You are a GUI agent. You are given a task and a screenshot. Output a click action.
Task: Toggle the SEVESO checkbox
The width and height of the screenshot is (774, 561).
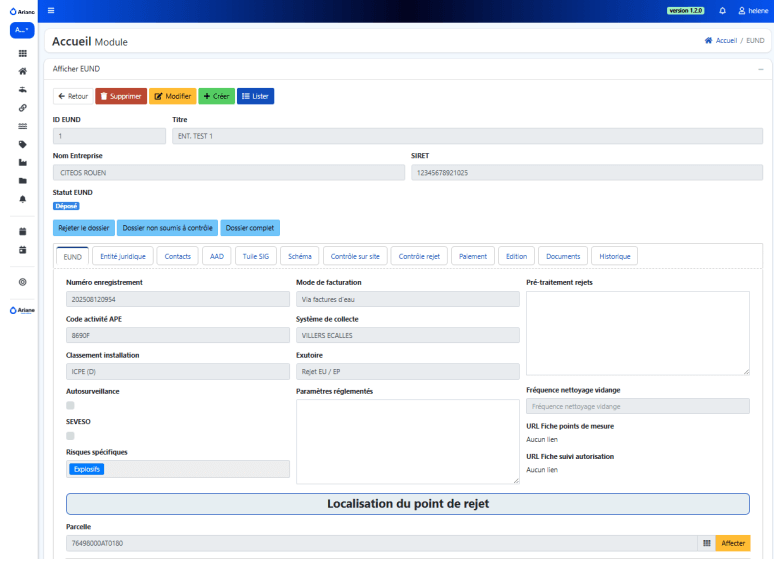click(70, 436)
